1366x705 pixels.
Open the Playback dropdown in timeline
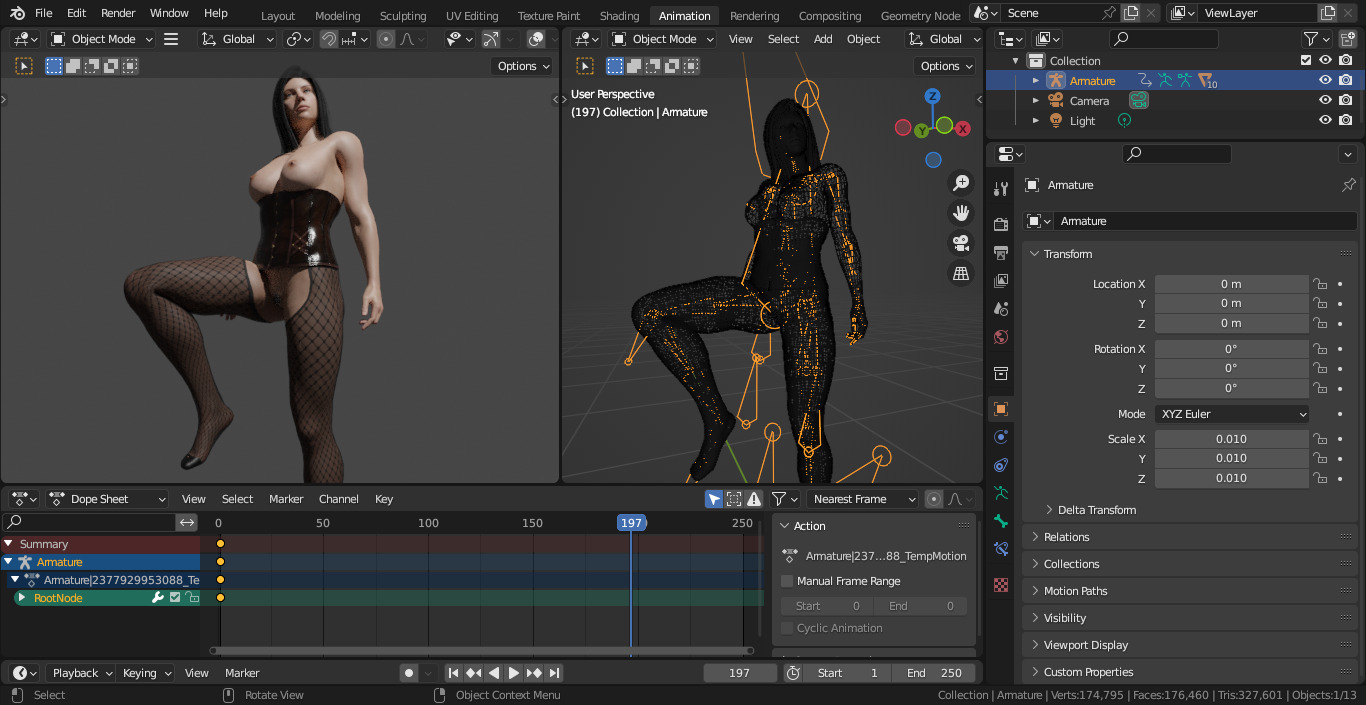[81, 673]
